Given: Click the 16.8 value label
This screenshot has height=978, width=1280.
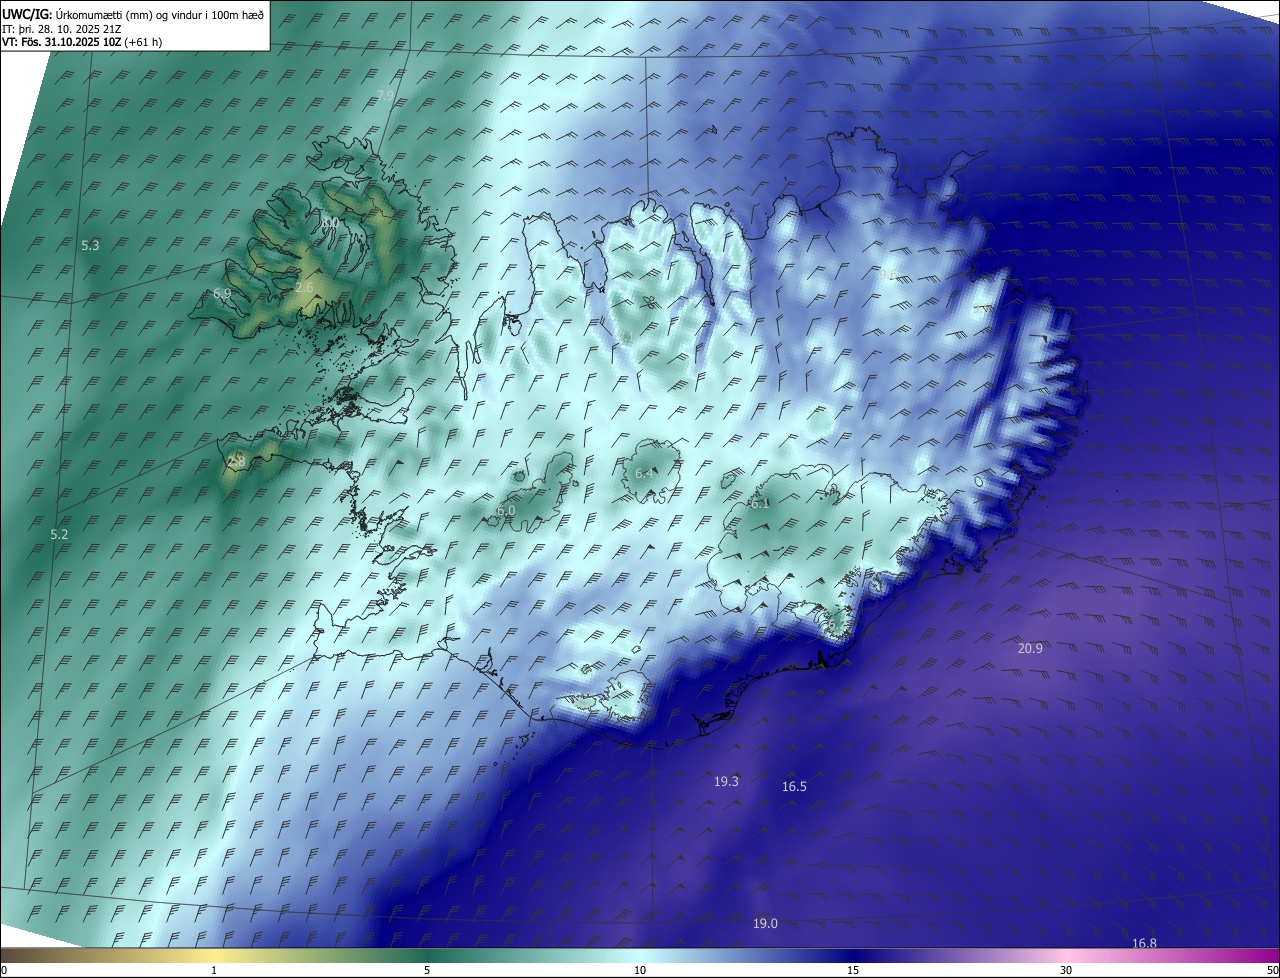Looking at the screenshot, I should 1144,943.
